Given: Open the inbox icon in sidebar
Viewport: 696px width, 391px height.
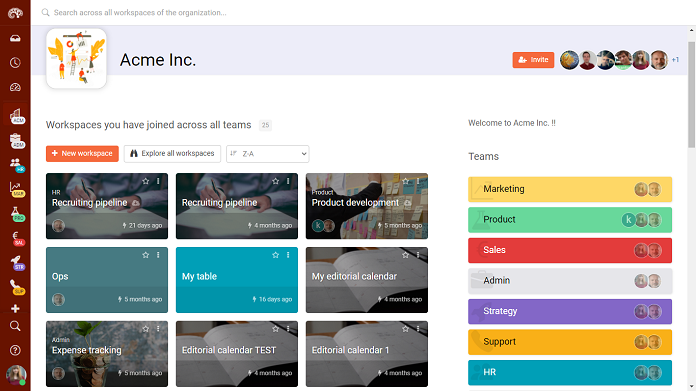Looking at the screenshot, I should point(15,38).
